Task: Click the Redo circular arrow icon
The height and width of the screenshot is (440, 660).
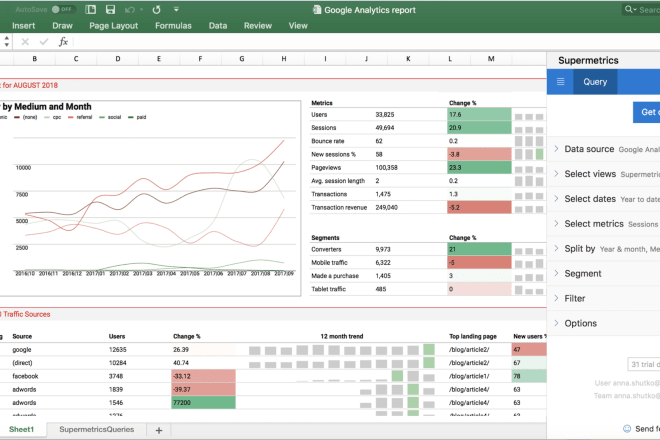Action: [x=157, y=9]
